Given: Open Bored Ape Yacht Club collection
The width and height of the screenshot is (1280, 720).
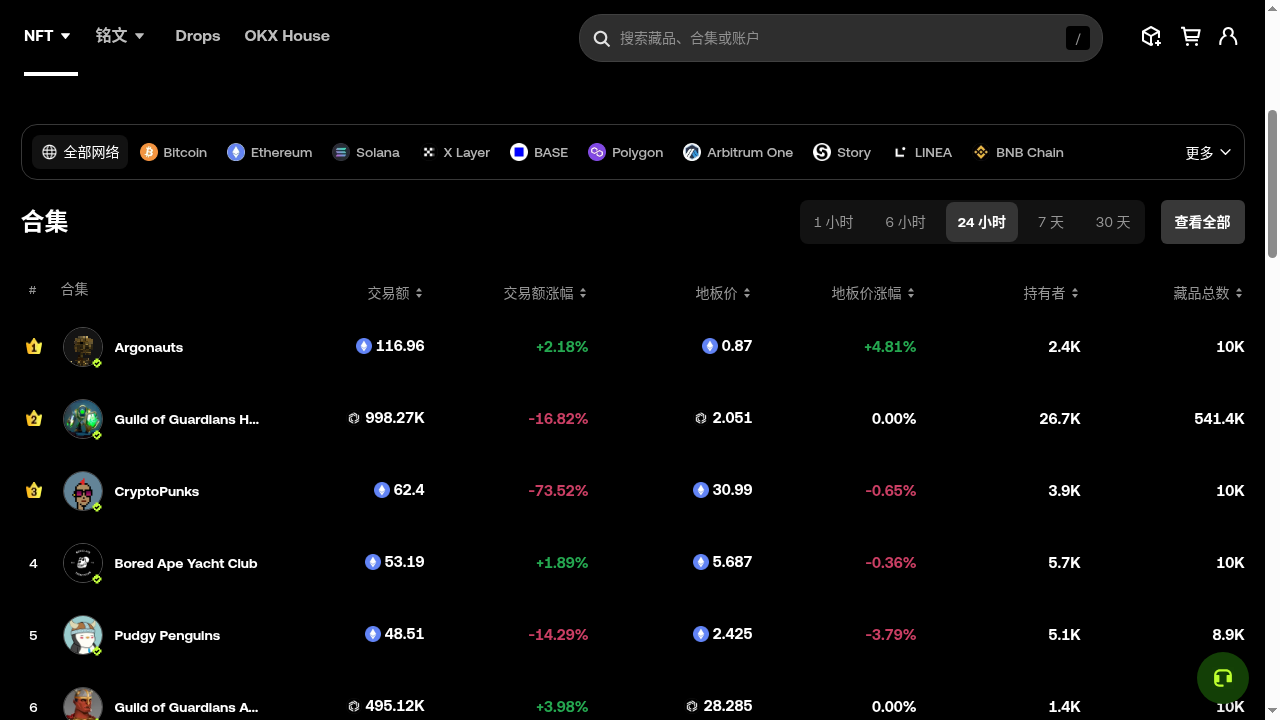Looking at the screenshot, I should click(186, 563).
